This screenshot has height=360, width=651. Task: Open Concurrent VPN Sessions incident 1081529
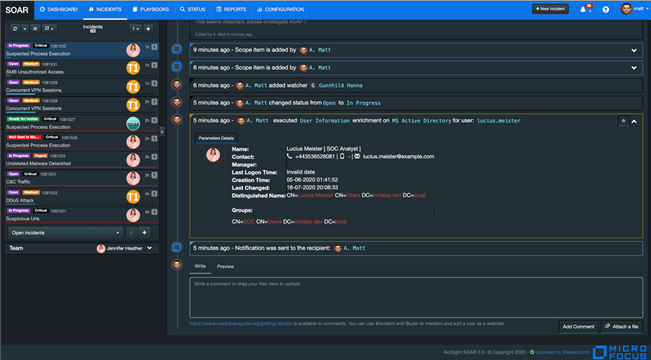tap(82, 86)
